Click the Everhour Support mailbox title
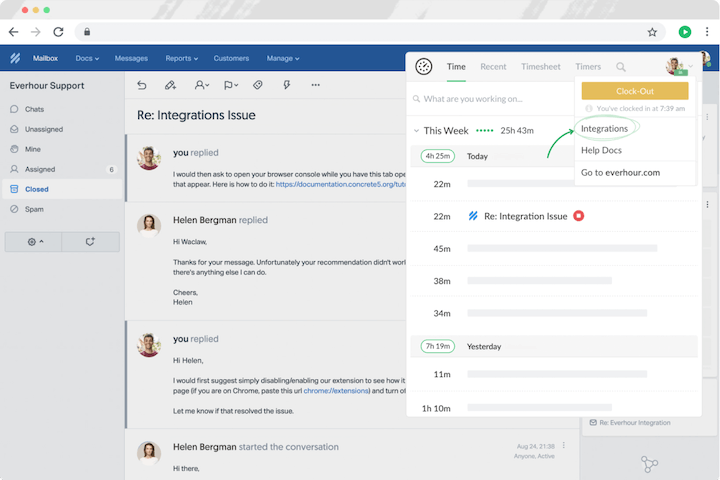Image resolution: width=720 pixels, height=480 pixels. point(47,86)
